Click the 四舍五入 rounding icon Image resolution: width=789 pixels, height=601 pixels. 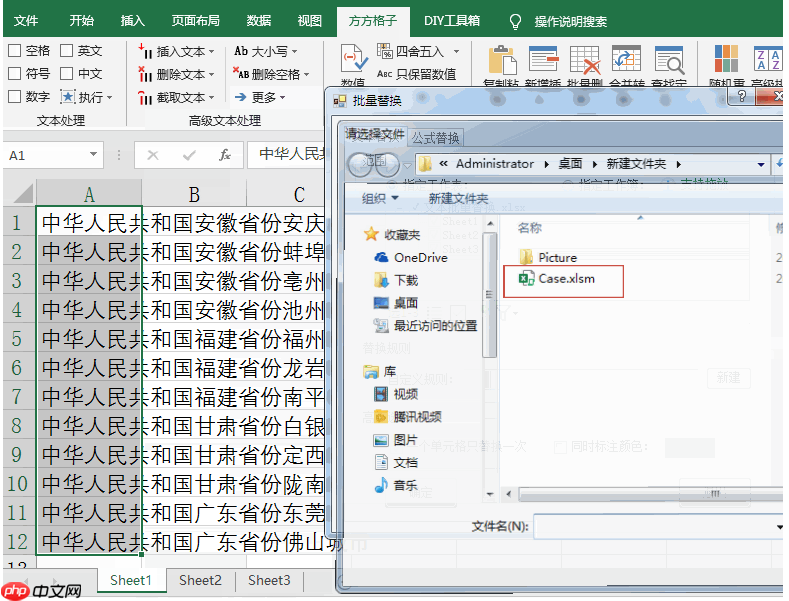tap(385, 51)
